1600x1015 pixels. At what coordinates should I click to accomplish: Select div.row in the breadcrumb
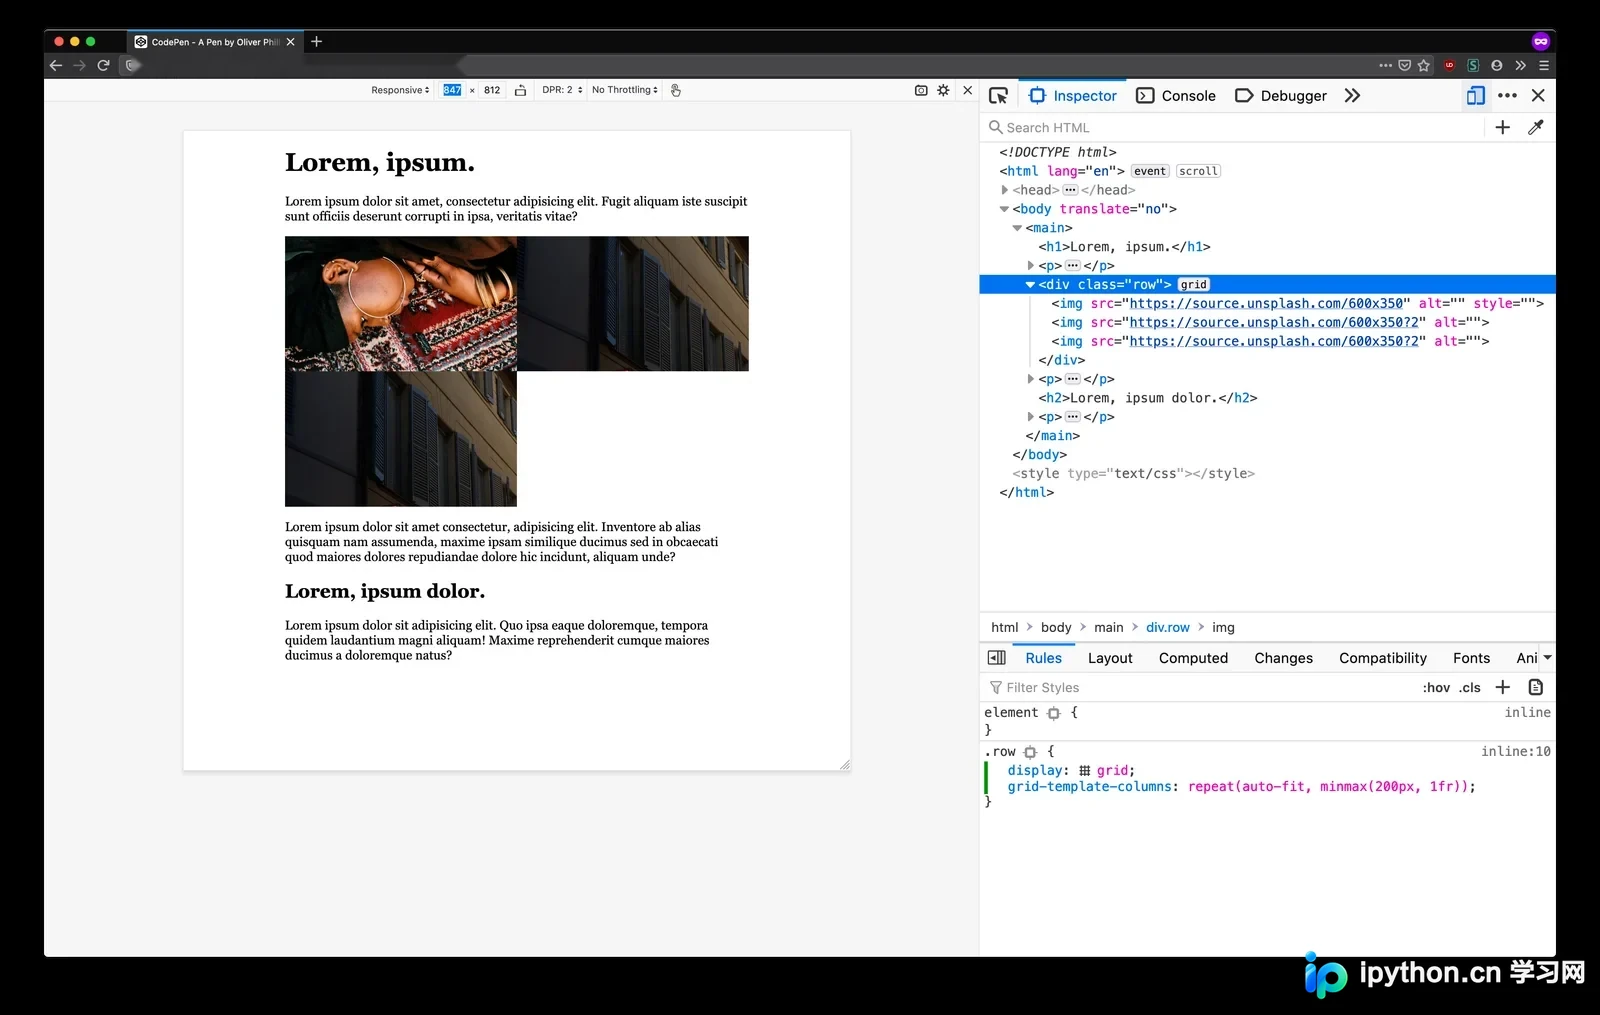pos(1167,627)
